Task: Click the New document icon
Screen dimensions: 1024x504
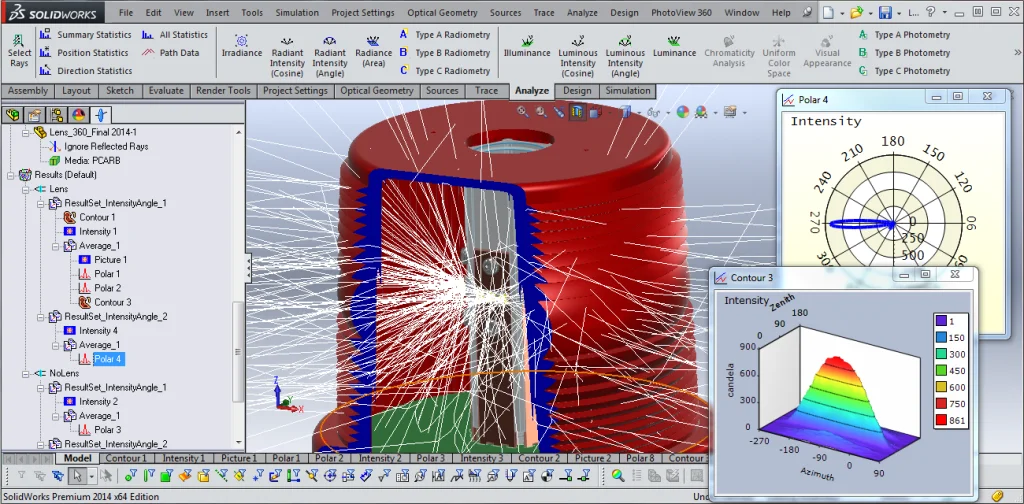Action: coord(828,12)
